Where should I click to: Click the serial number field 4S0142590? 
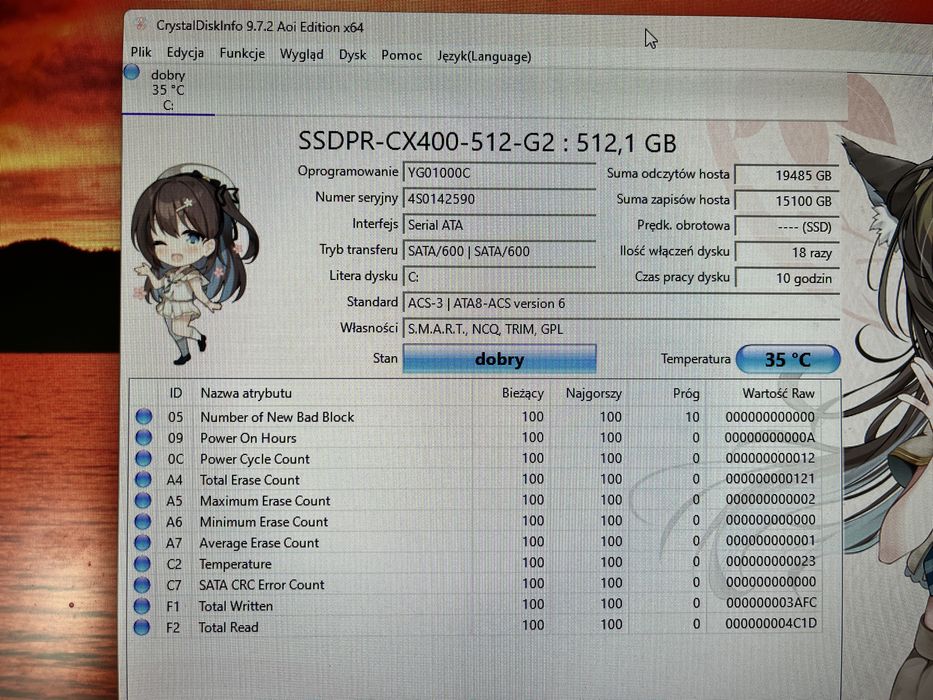[x=499, y=199]
